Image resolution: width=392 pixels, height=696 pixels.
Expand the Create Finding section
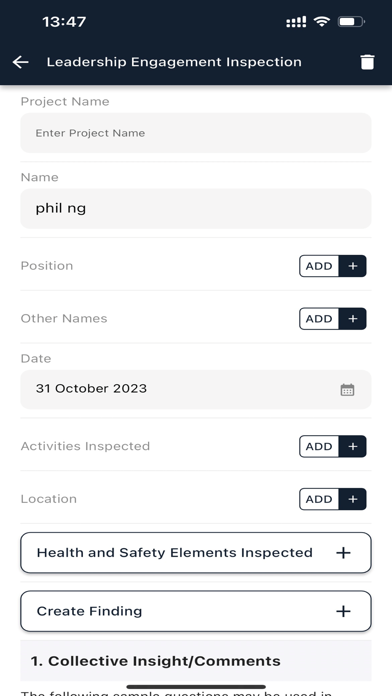coord(196,611)
